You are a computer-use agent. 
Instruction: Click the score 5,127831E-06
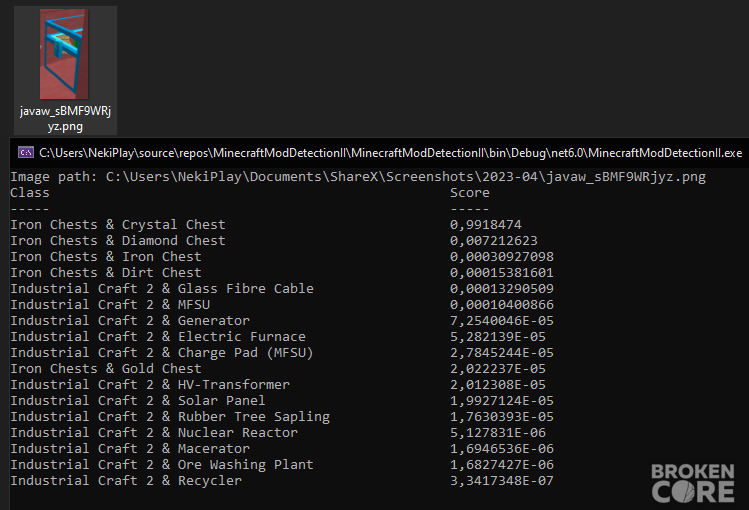coord(498,433)
